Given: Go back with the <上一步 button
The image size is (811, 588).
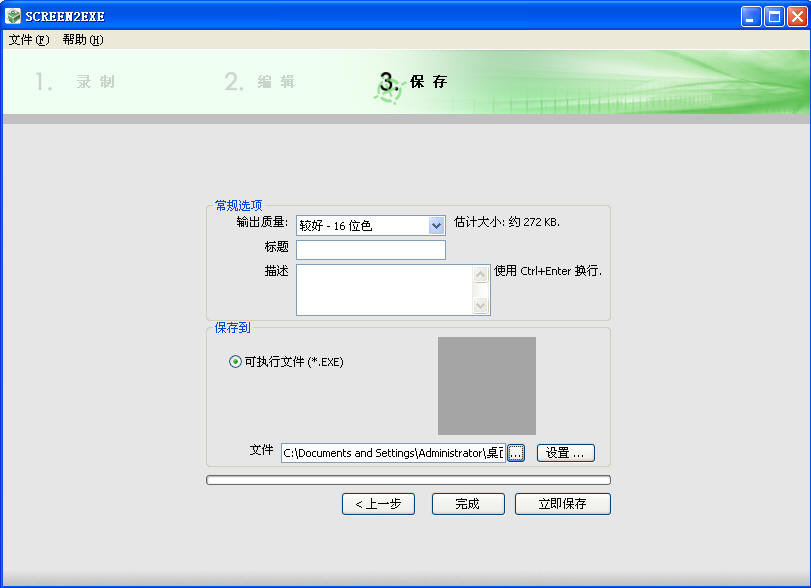Looking at the screenshot, I should 379,504.
